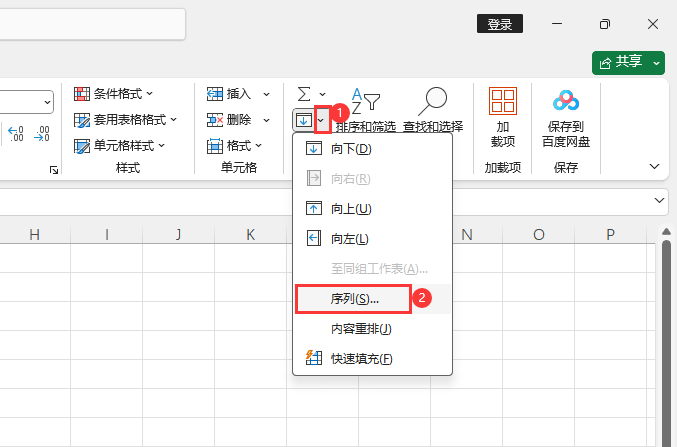Open Find and Select (查找和选择)
The height and width of the screenshot is (447, 677).
(433, 110)
